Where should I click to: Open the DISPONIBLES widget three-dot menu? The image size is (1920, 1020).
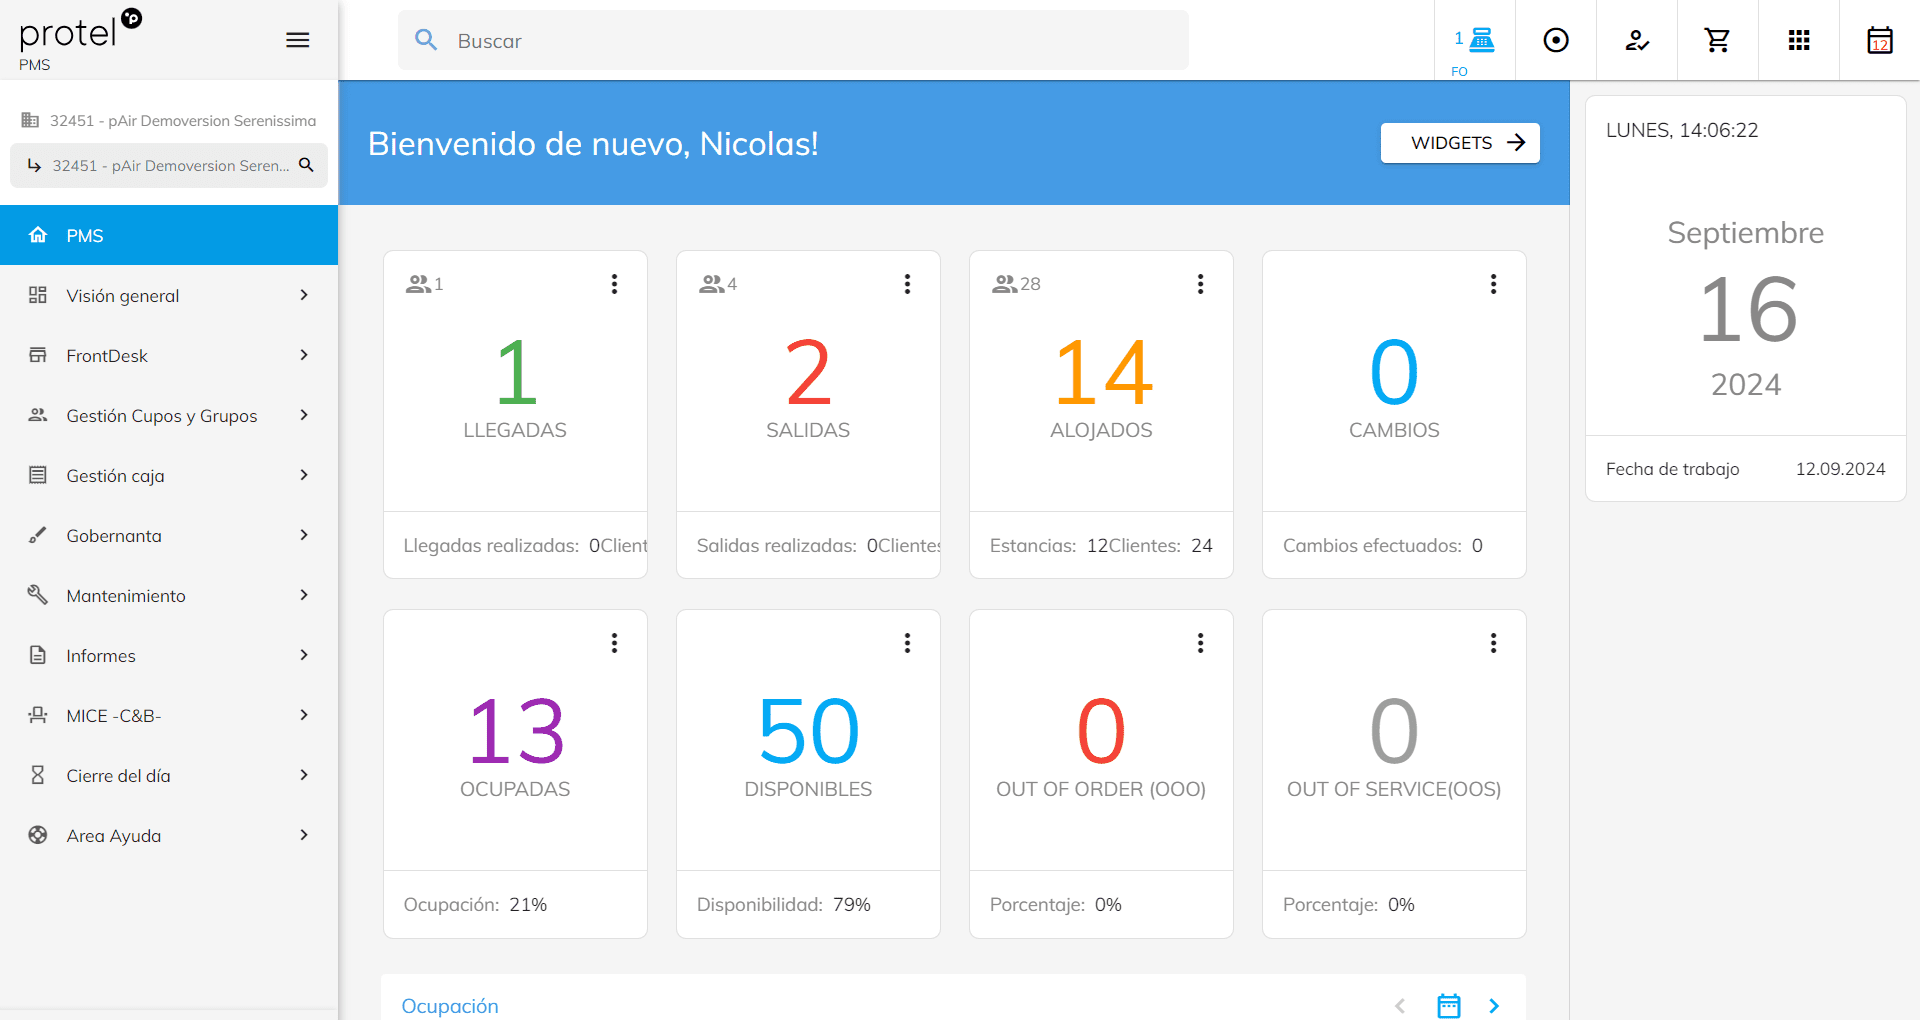coord(907,643)
